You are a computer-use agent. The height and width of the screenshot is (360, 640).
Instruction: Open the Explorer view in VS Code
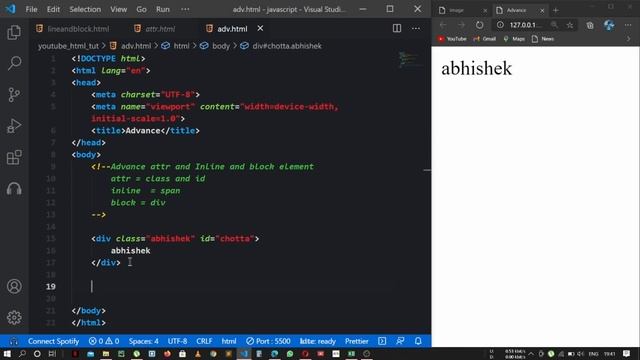click(x=14, y=32)
